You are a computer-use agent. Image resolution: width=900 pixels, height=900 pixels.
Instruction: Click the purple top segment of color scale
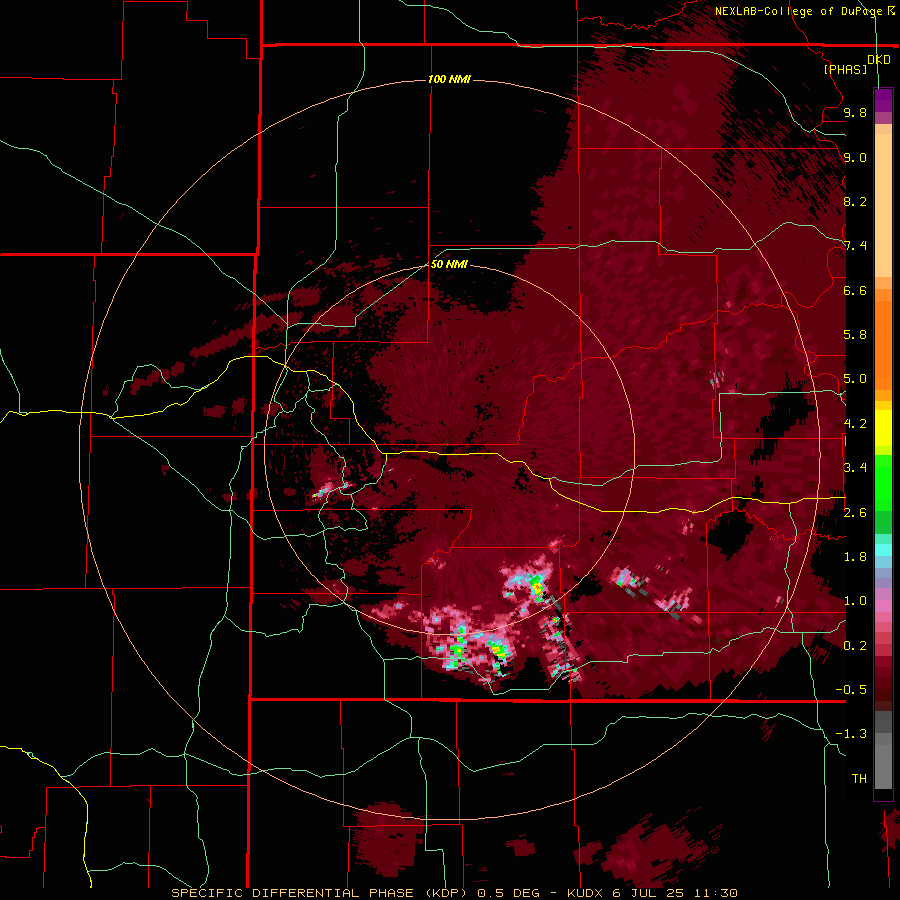tap(883, 100)
